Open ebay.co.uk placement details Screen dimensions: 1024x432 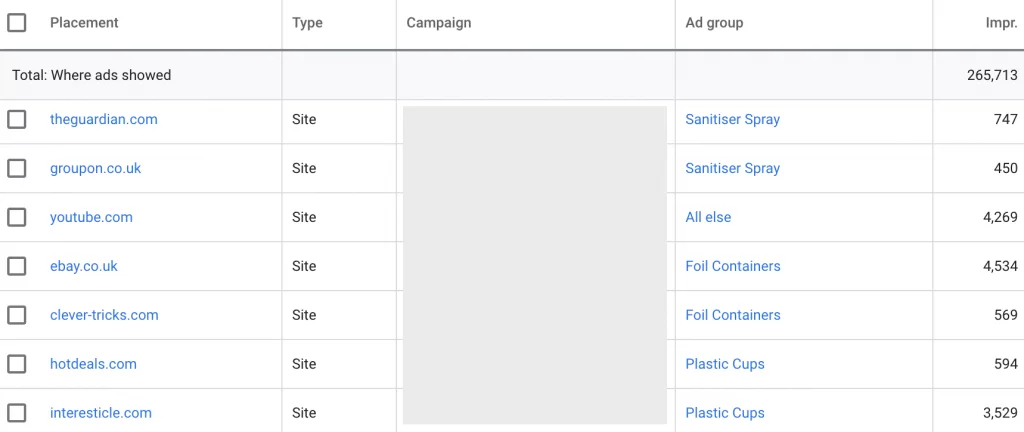point(84,266)
